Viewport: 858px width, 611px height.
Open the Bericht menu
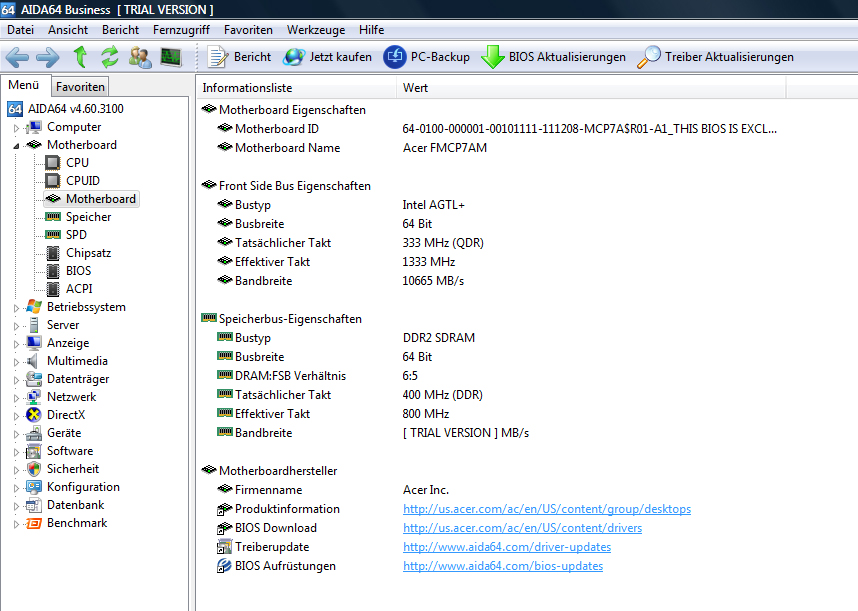[120, 30]
